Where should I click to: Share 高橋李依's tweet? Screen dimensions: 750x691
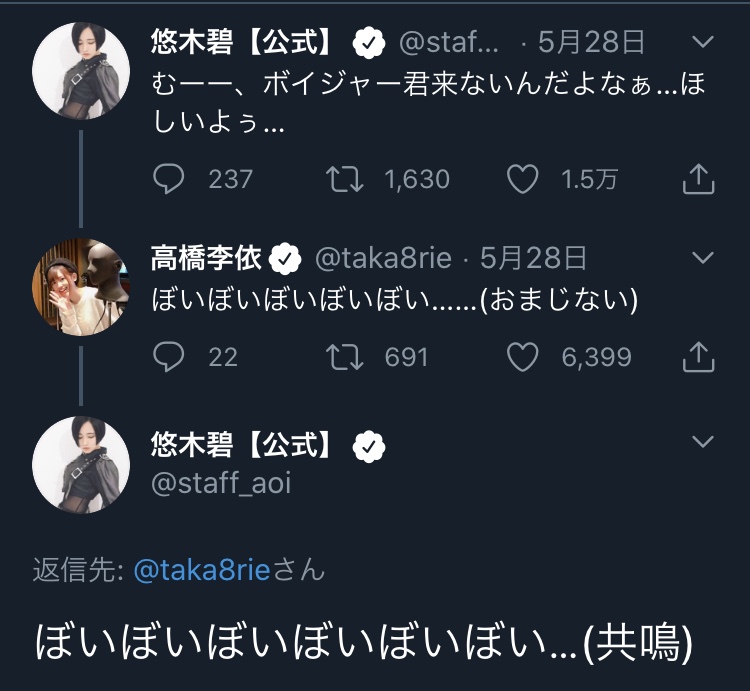pyautogui.click(x=697, y=357)
